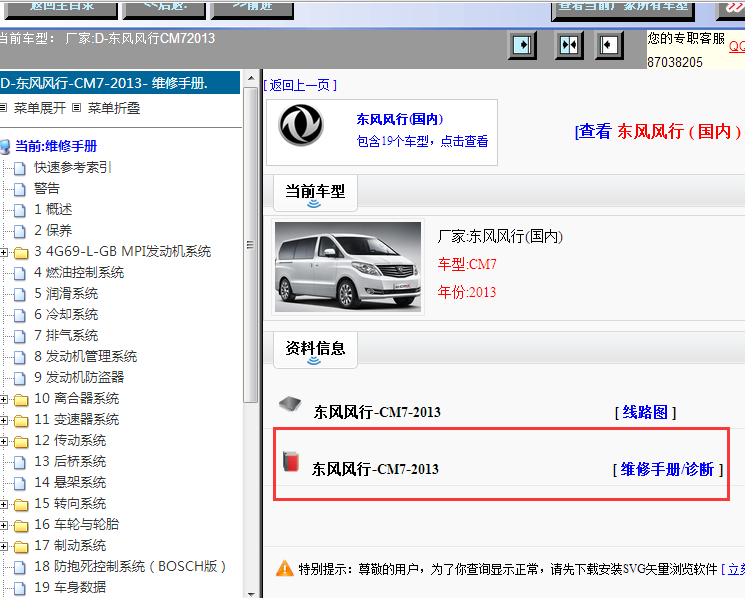Click the 当前:维修手册 heading
Image resolution: width=745 pixels, height=598 pixels.
point(56,146)
